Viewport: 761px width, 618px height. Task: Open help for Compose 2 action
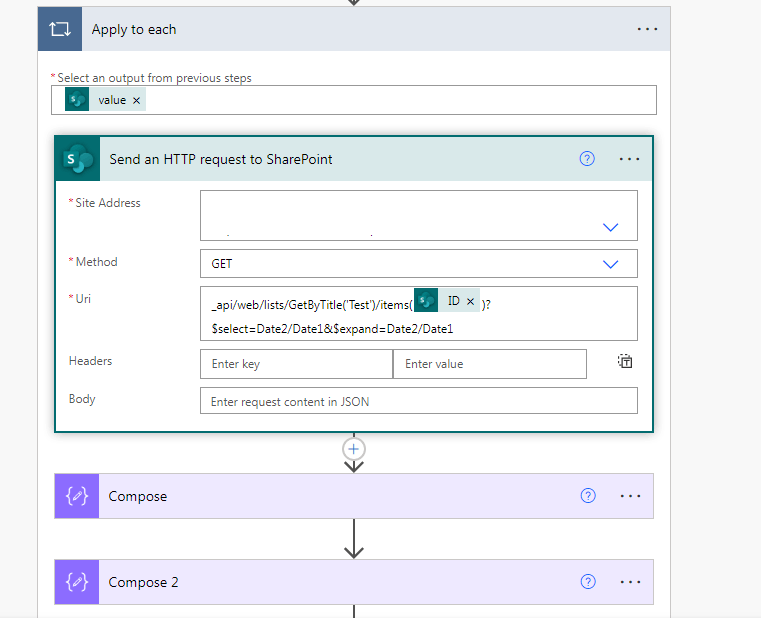588,582
